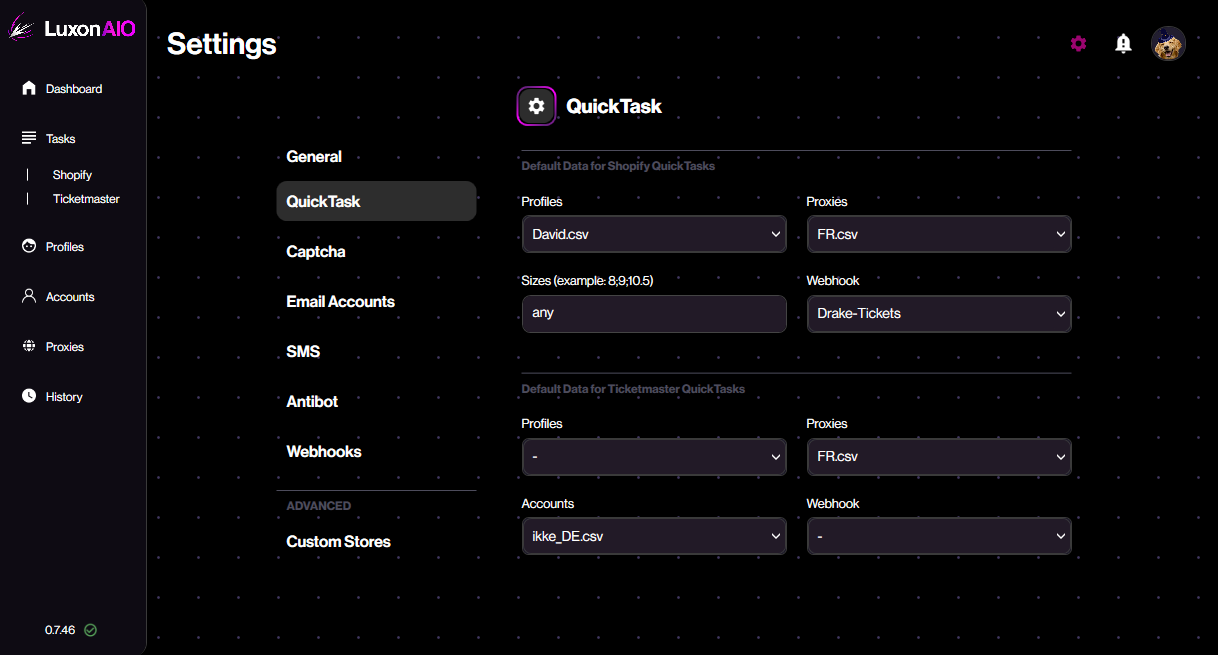Go to Custom Stores advanced settings

(x=338, y=542)
